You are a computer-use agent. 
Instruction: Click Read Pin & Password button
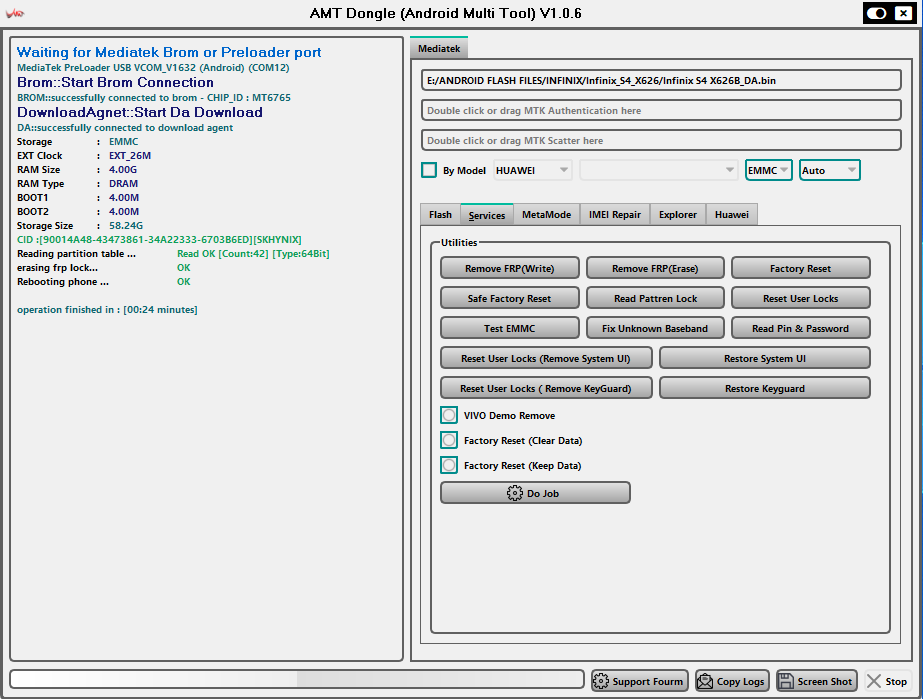pyautogui.click(x=801, y=328)
